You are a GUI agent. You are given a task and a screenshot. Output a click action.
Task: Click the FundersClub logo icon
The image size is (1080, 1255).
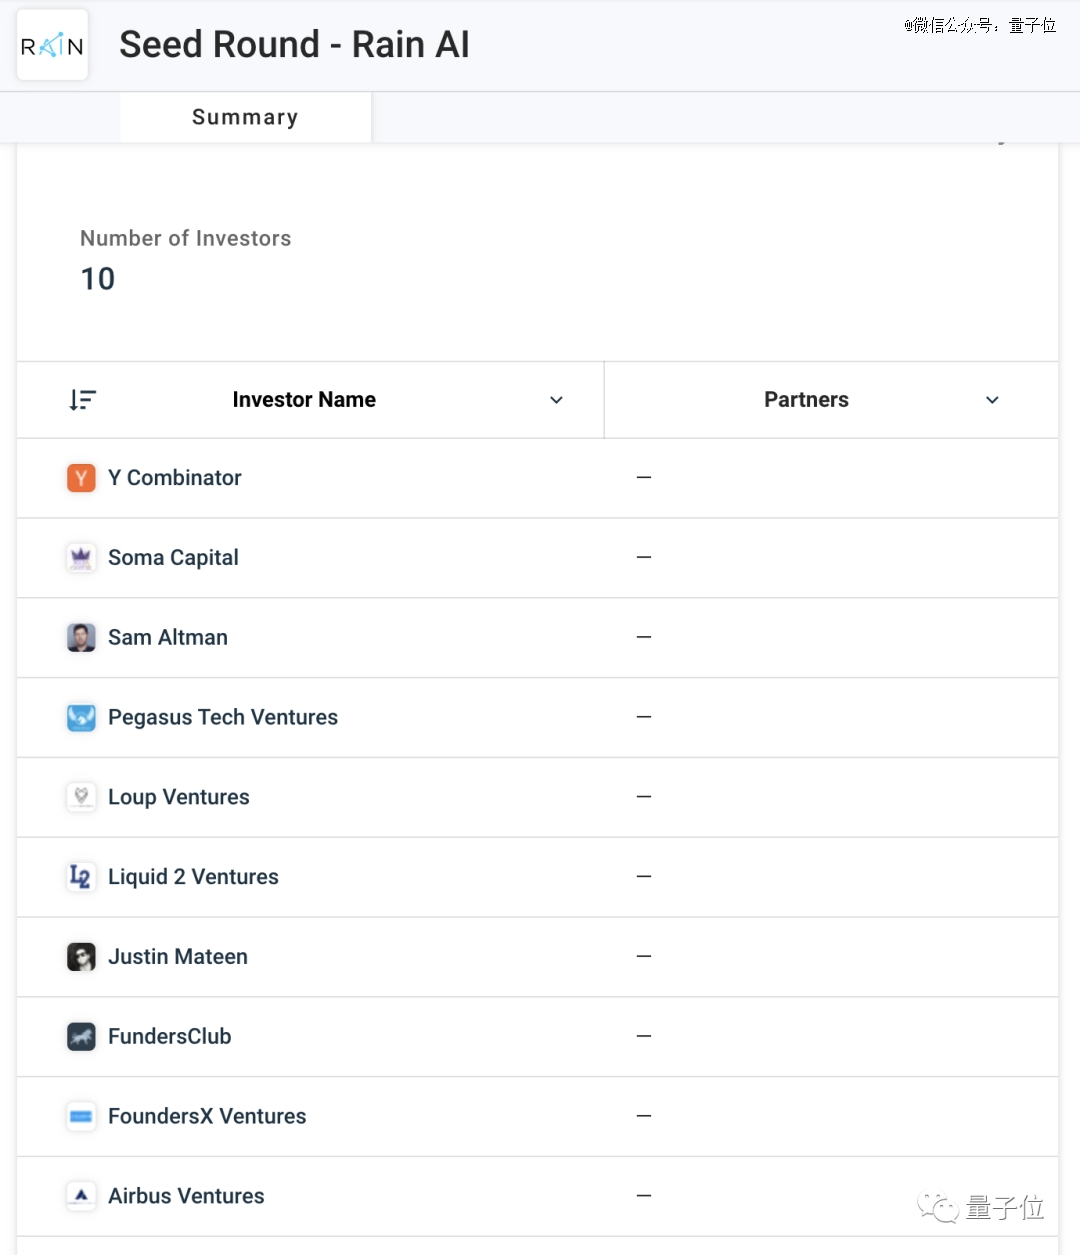[x=81, y=1037]
